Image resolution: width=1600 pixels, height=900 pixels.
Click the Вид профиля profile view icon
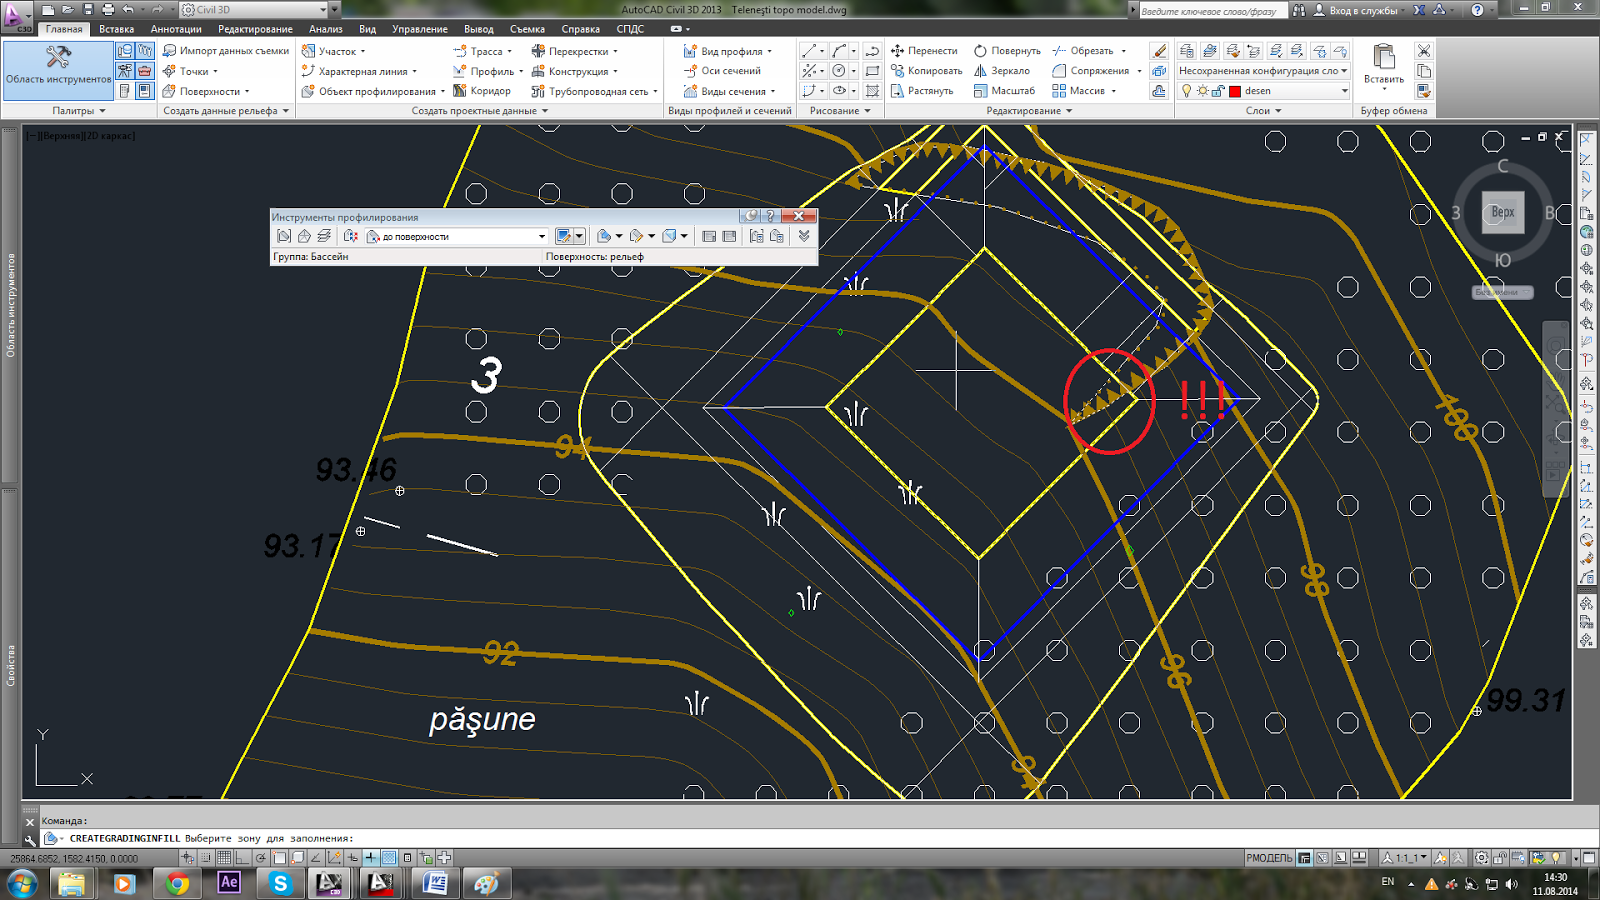(x=690, y=51)
